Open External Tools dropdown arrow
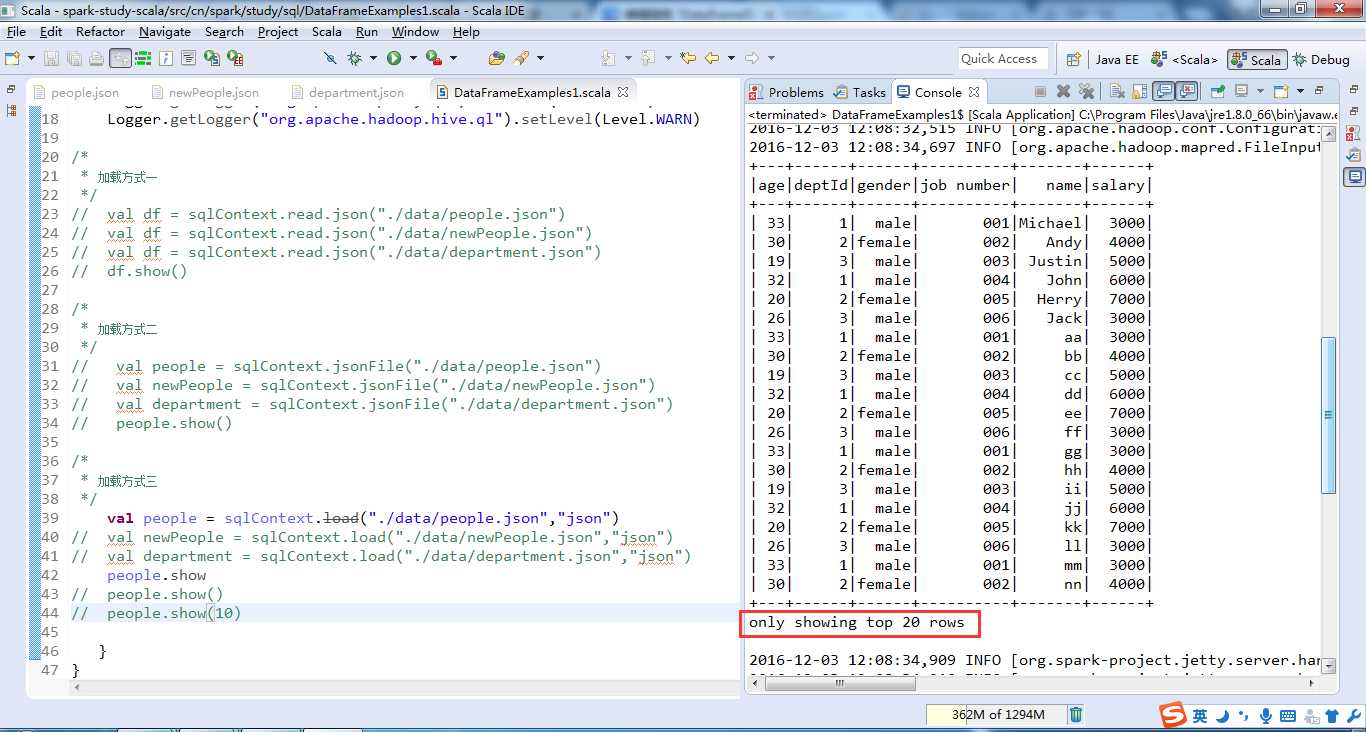This screenshot has height=732, width=1366. [x=453, y=58]
